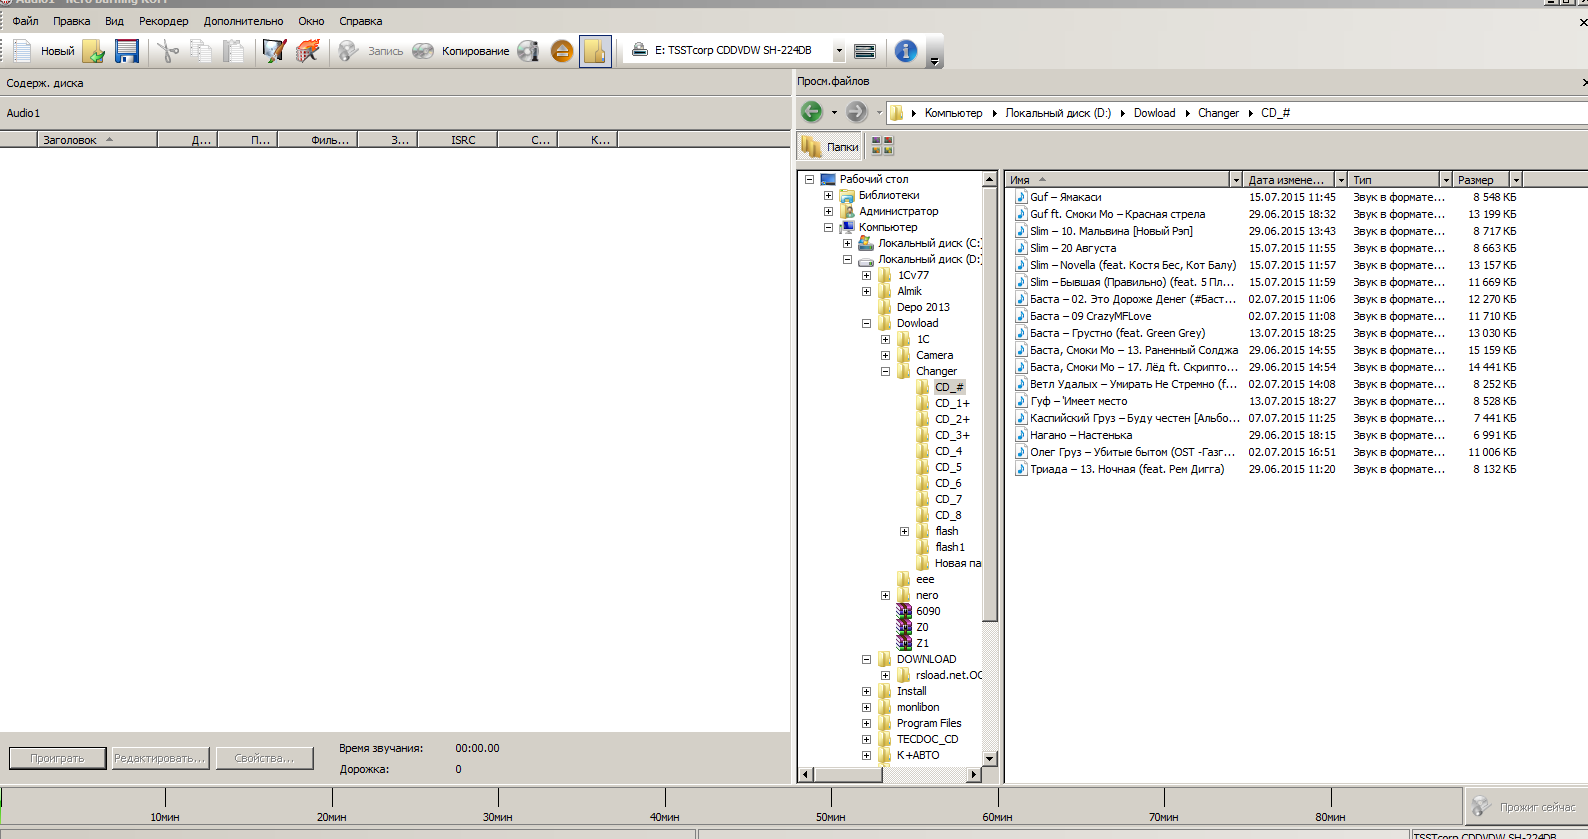The width and height of the screenshot is (1588, 839).
Task: Collapse the Changer folder tree node
Action: point(885,371)
